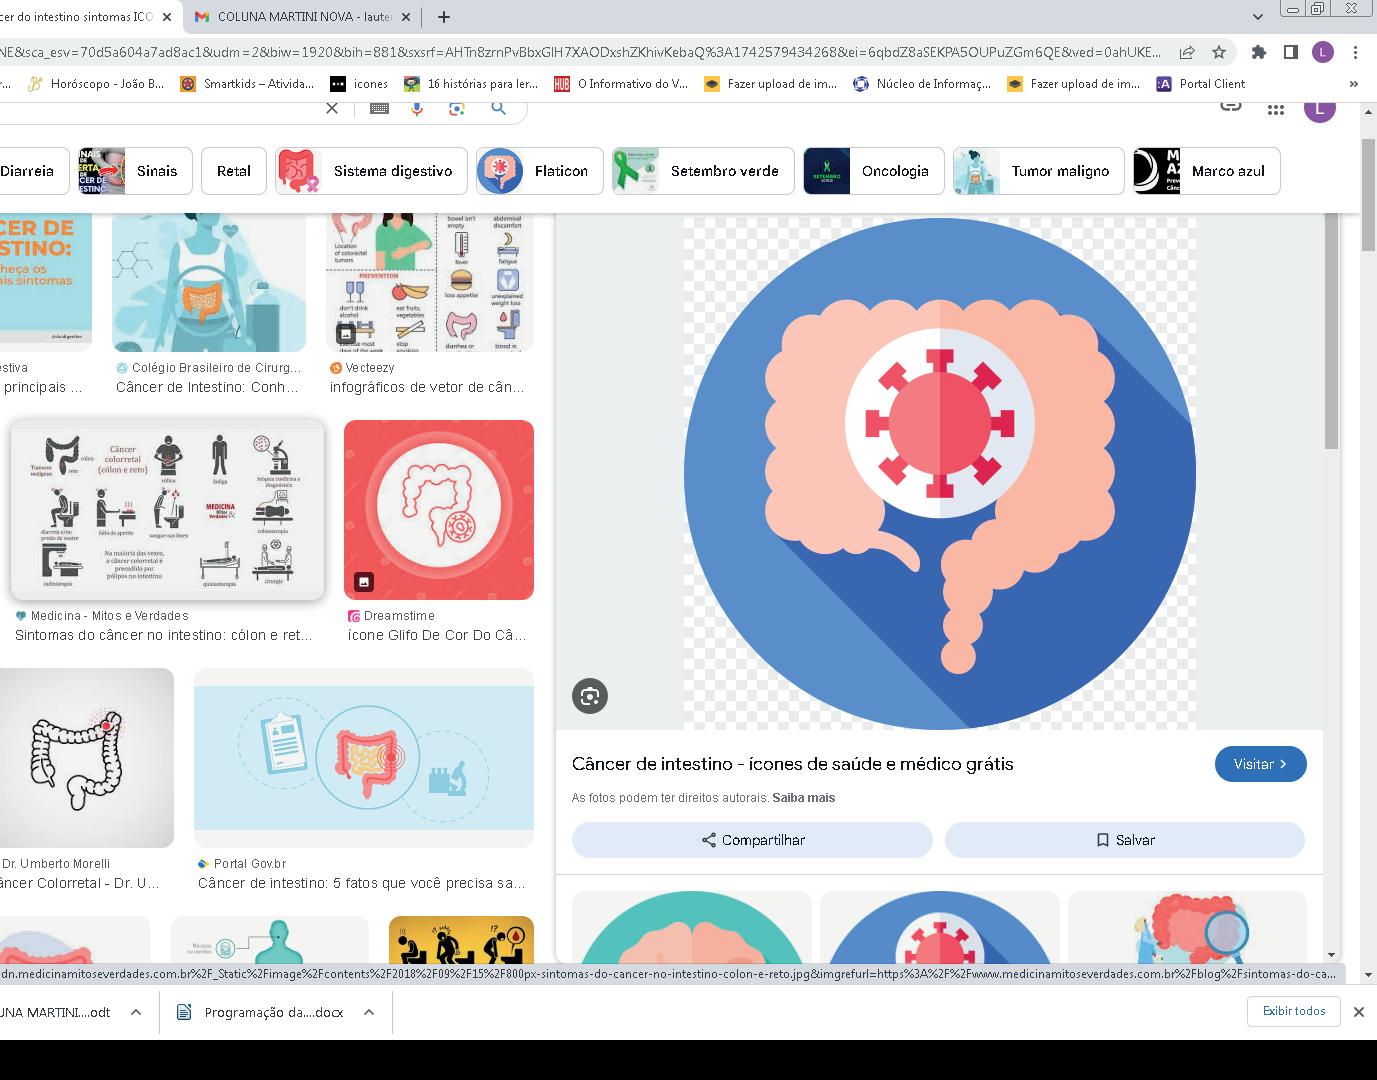Image resolution: width=1377 pixels, height=1080 pixels.
Task: Filter results by Setembro verde chip
Action: 703,171
